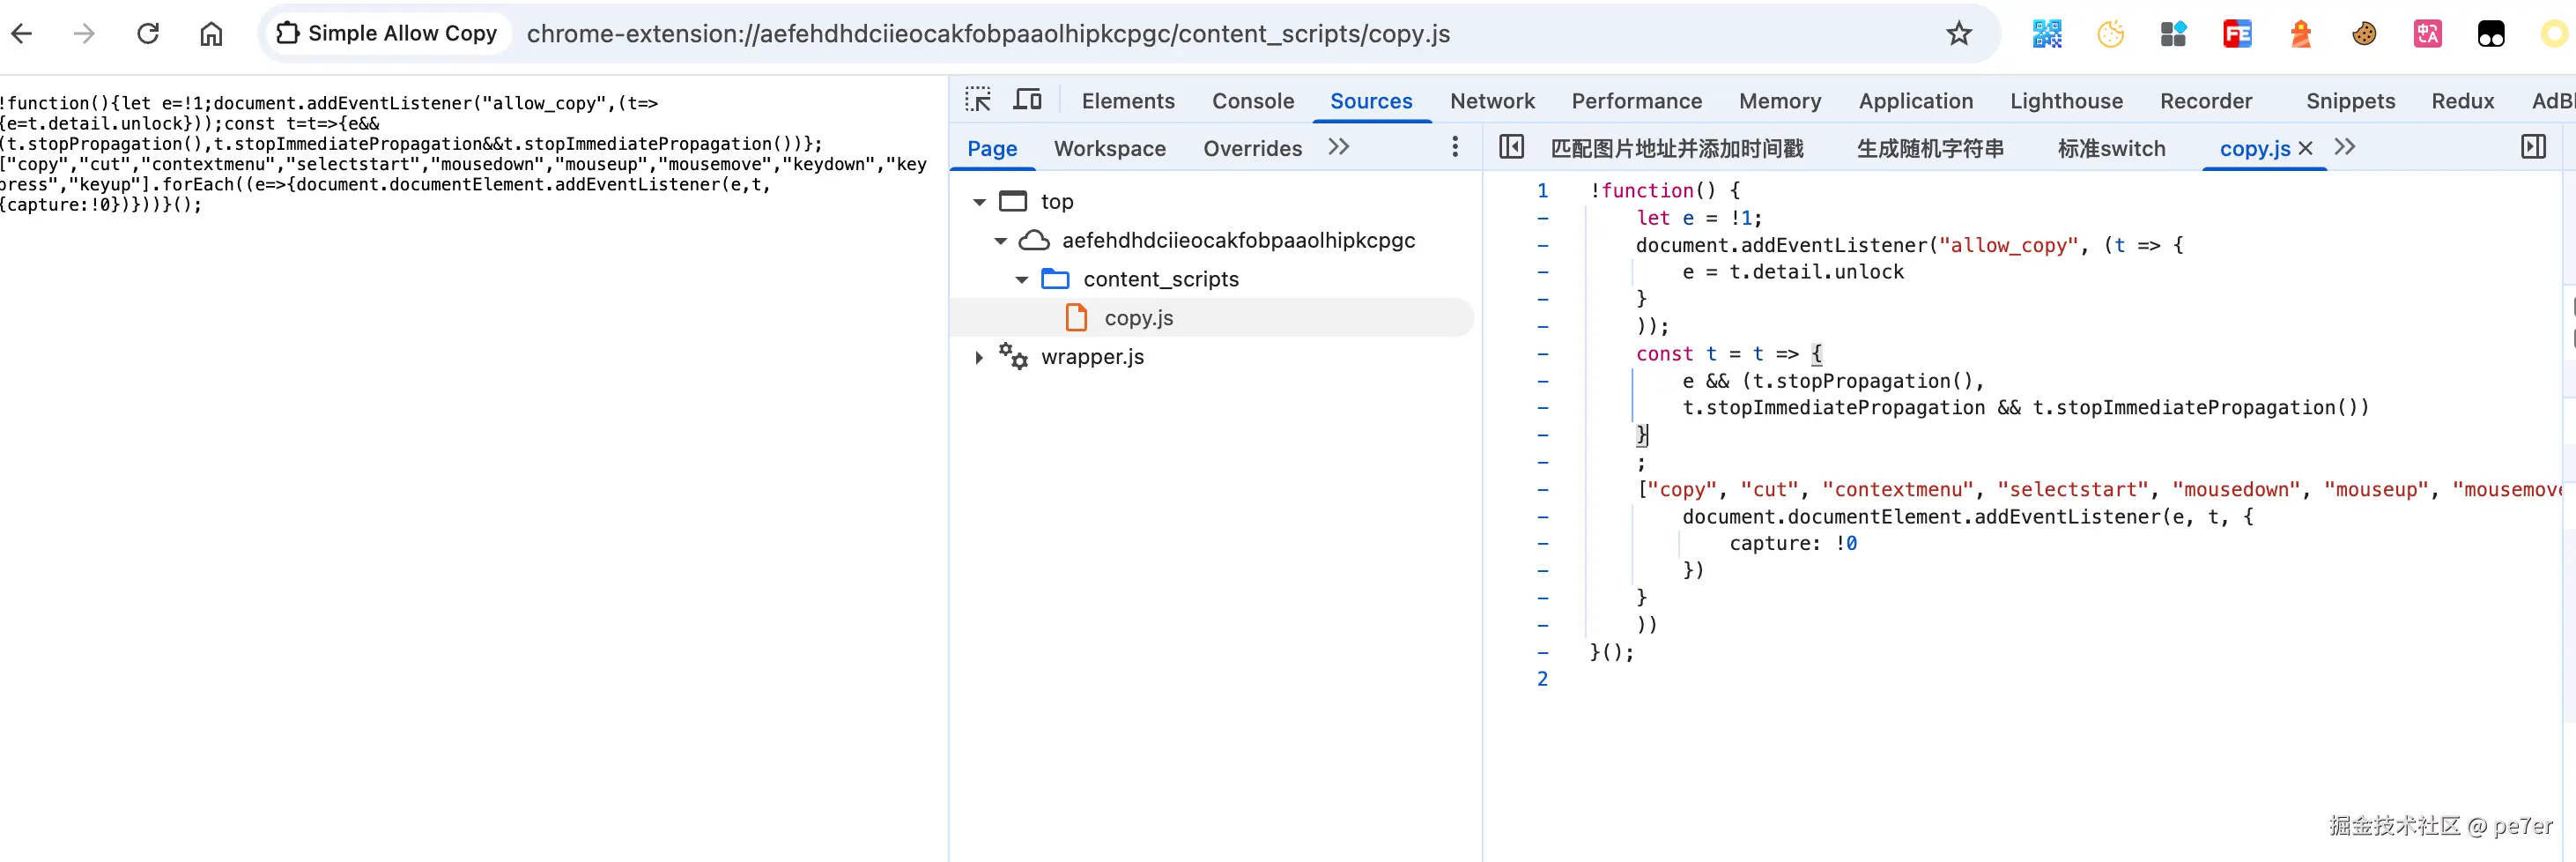
Task: Select the content_scripts folder row
Action: coord(1160,279)
